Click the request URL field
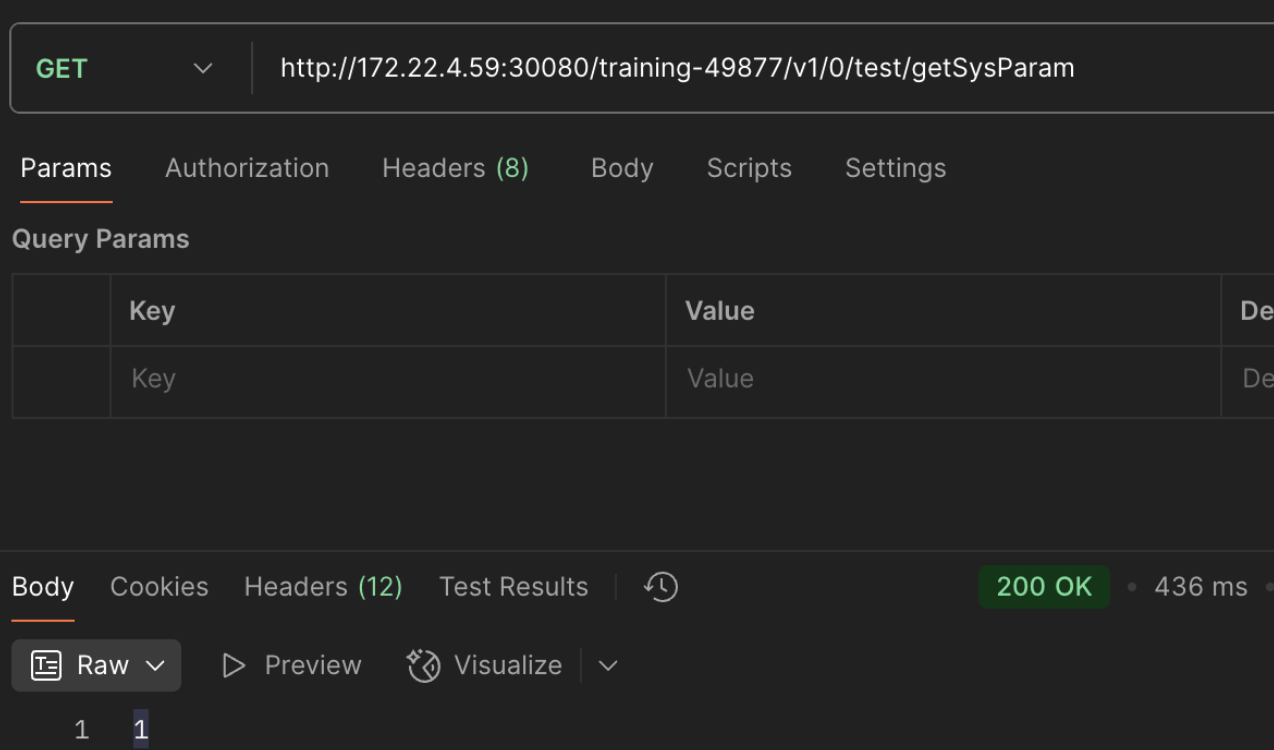1274x750 pixels. (x=677, y=69)
